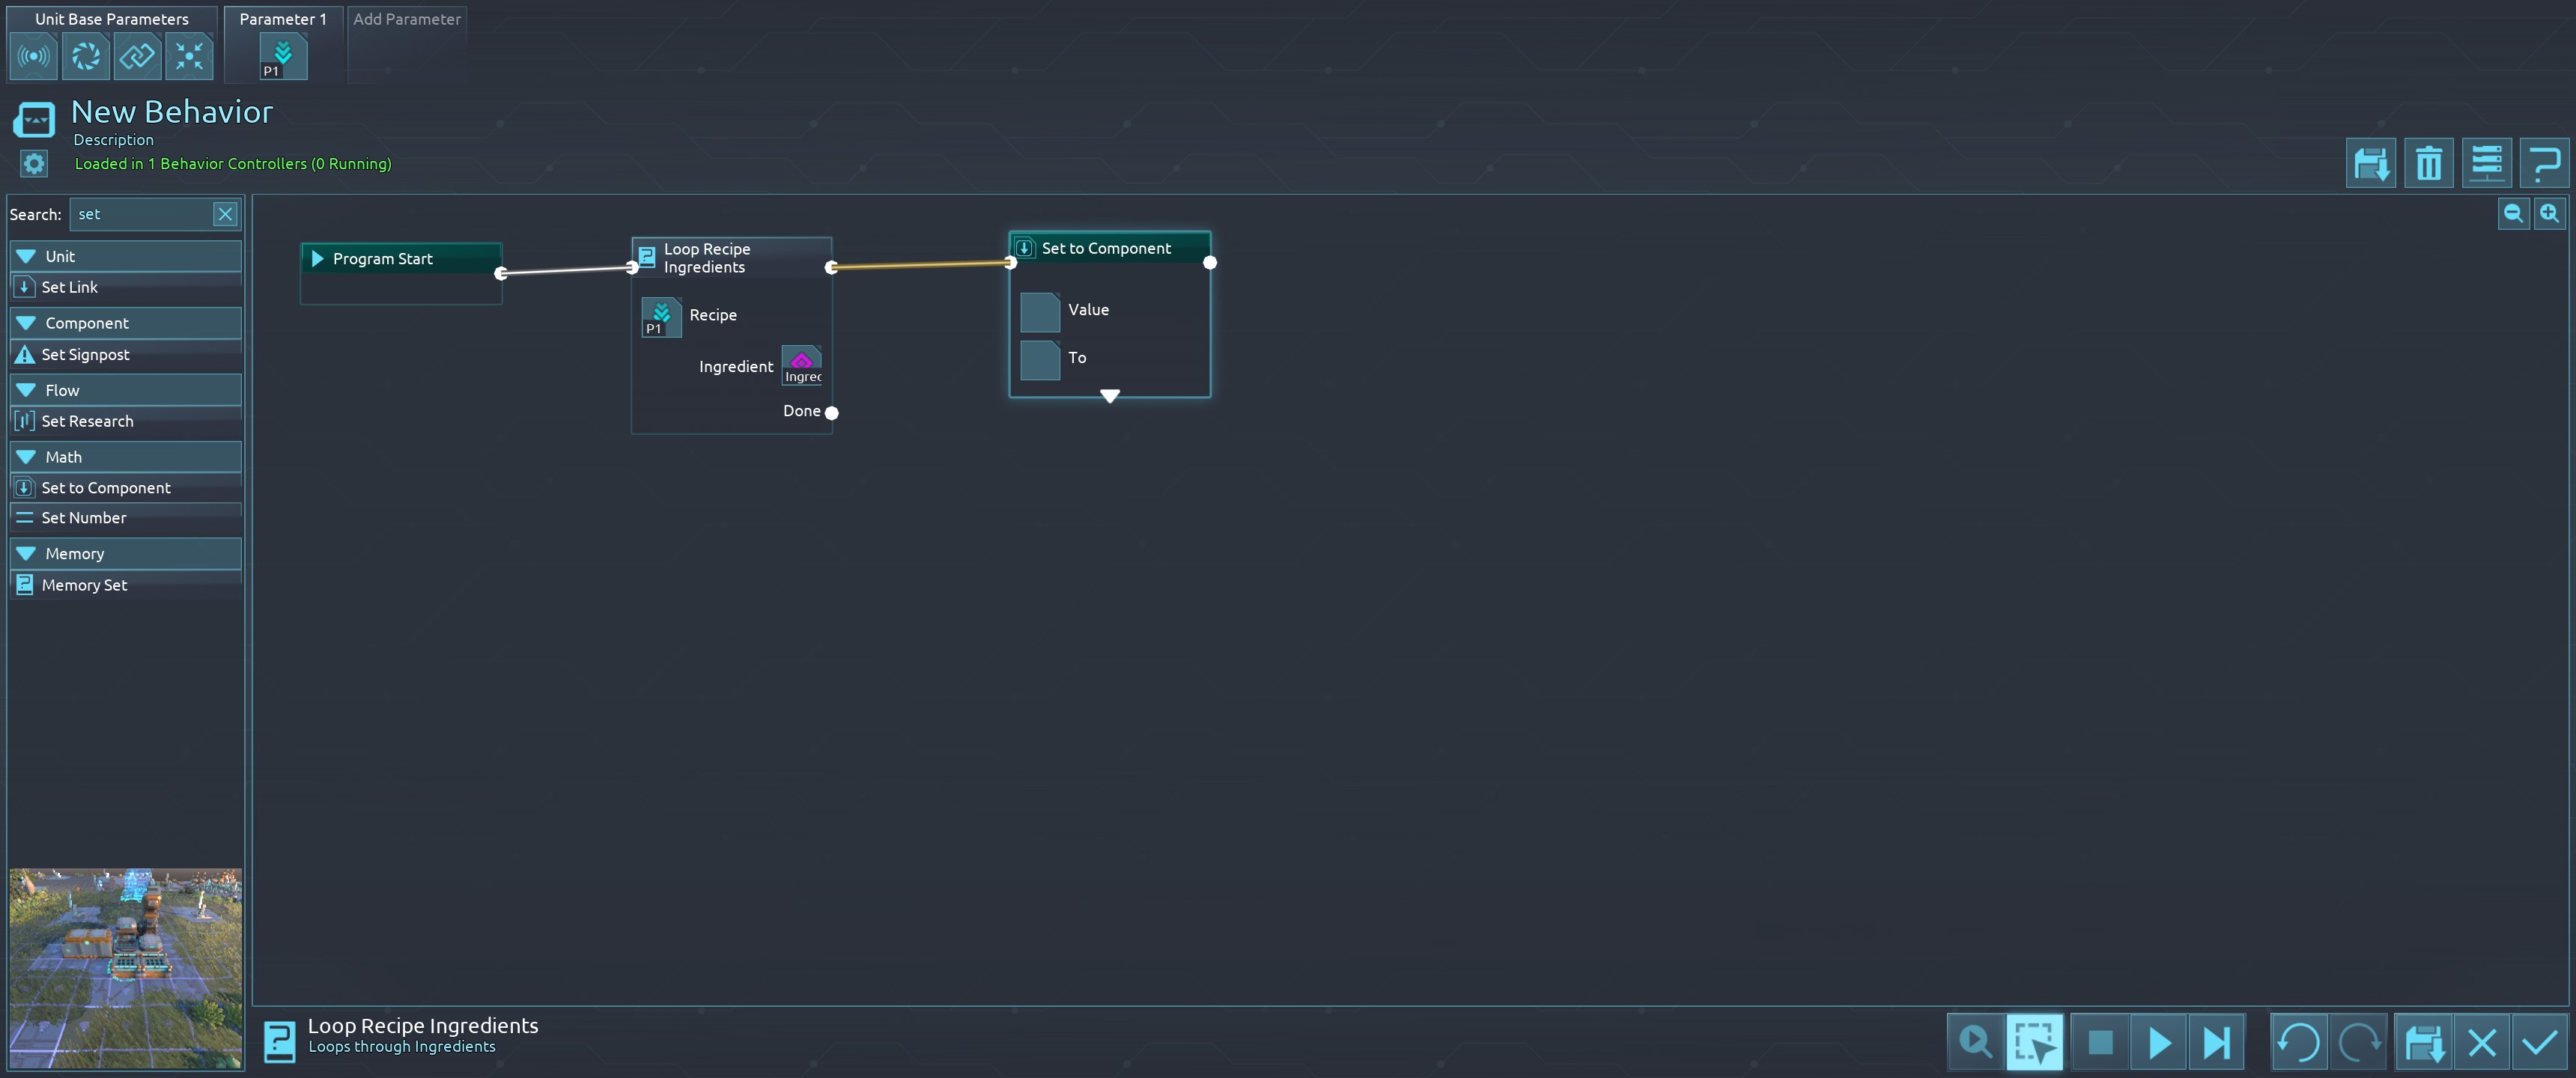Select the Parameter 1 tab
Image resolution: width=2576 pixels, height=1078 pixels.
coord(283,19)
